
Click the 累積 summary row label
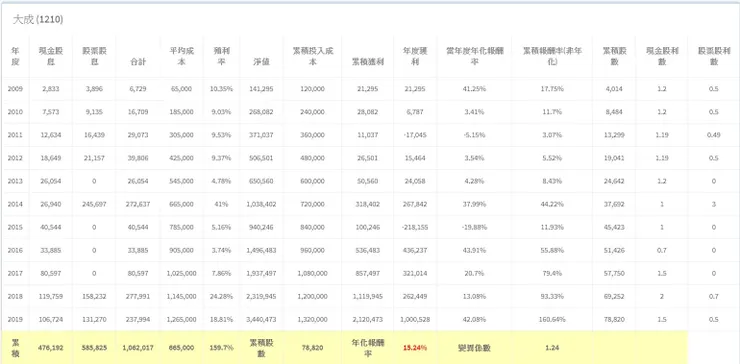[16, 347]
